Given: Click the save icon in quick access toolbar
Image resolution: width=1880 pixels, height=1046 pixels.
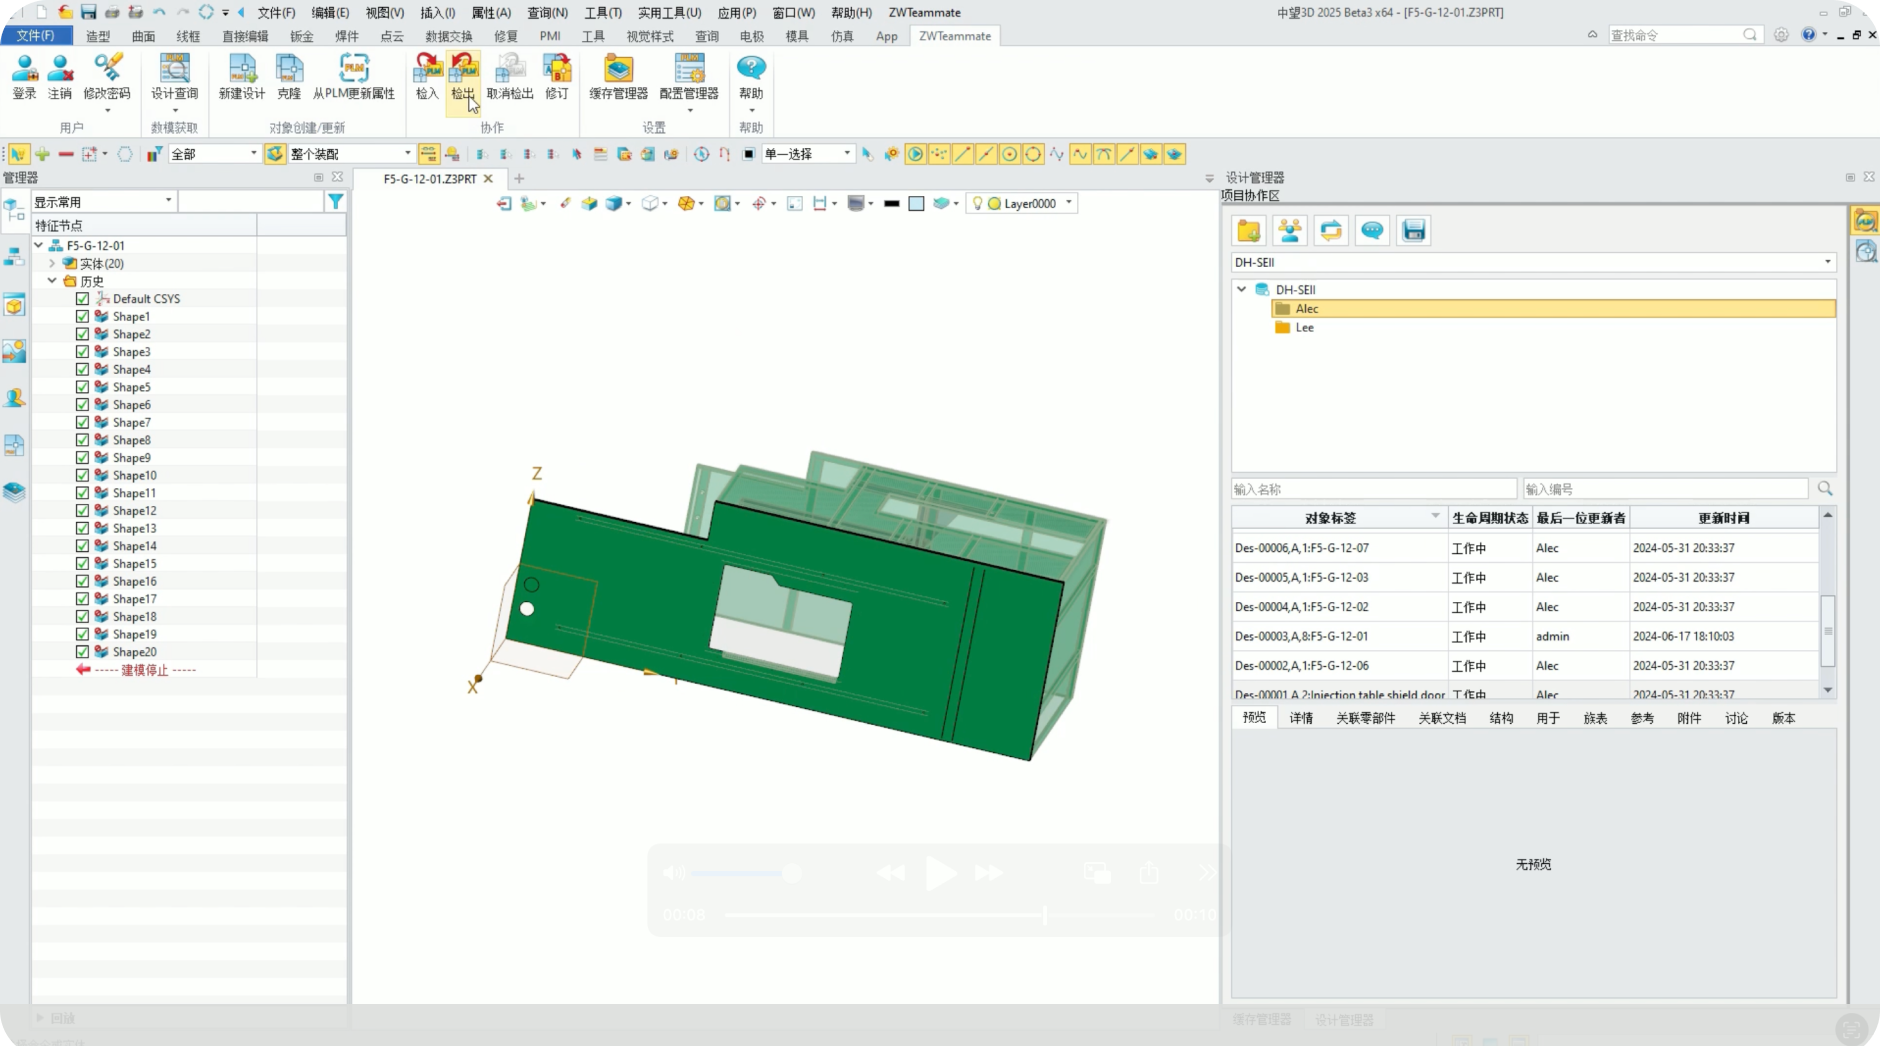Looking at the screenshot, I should click(x=88, y=12).
